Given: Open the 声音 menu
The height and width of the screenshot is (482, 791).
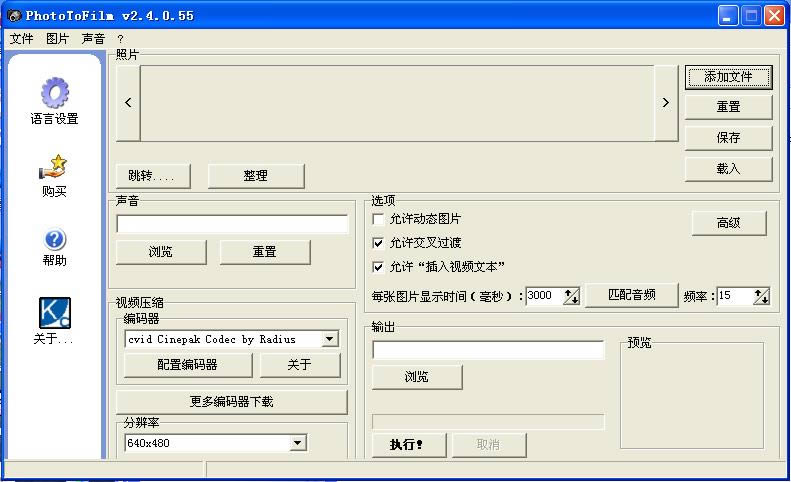Looking at the screenshot, I should [x=93, y=38].
